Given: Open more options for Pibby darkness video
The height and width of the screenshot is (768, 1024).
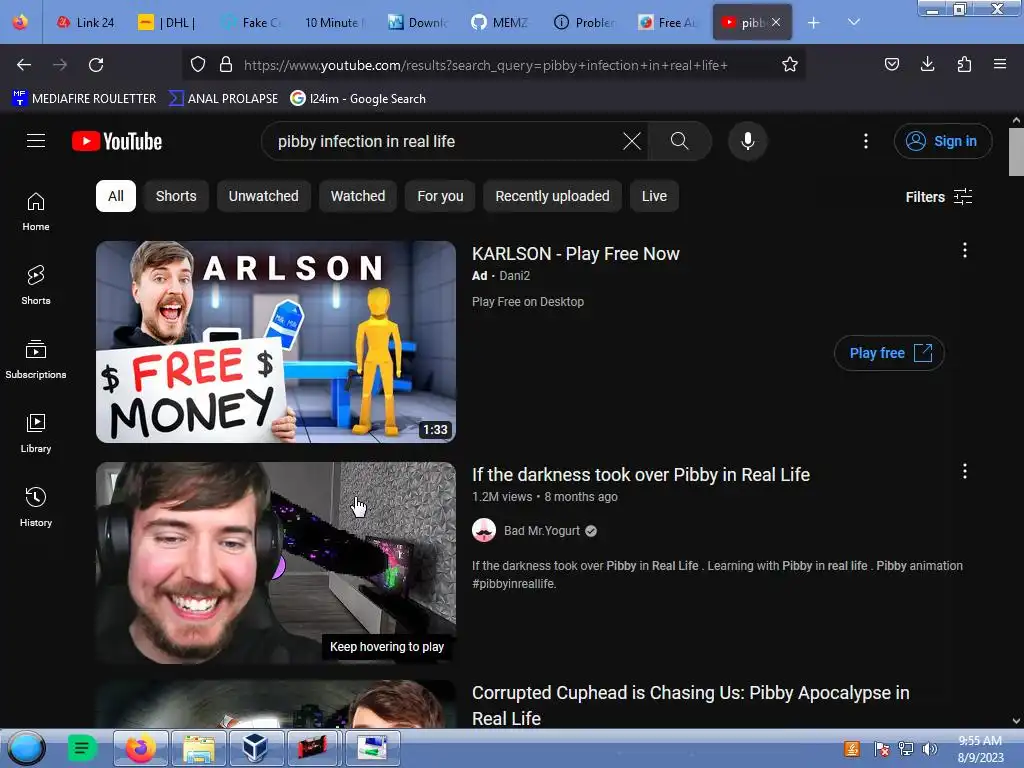Looking at the screenshot, I should tap(965, 472).
